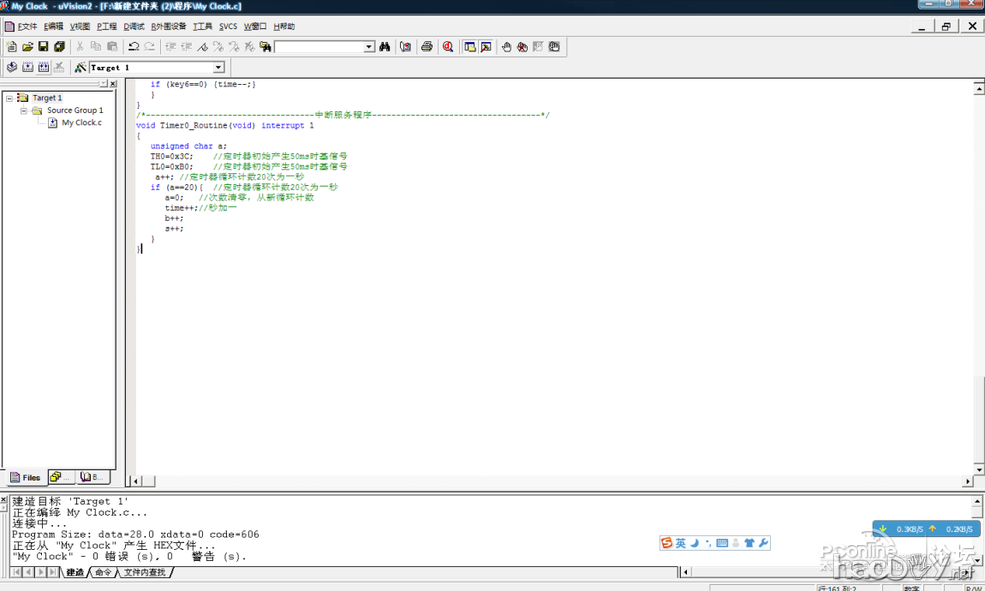This screenshot has width=985, height=591.
Task: Click the Print icon in toolbar
Action: [x=427, y=47]
